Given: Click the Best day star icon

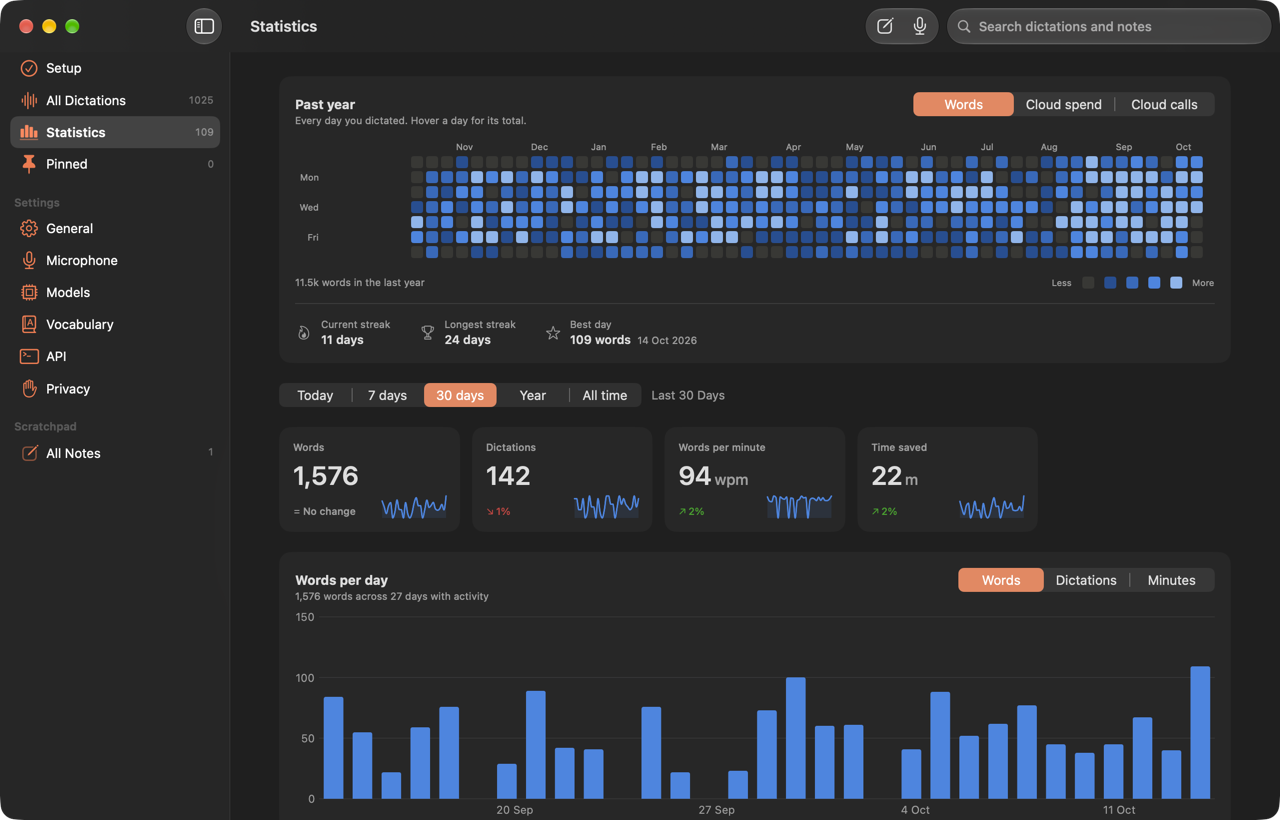Looking at the screenshot, I should tap(553, 333).
